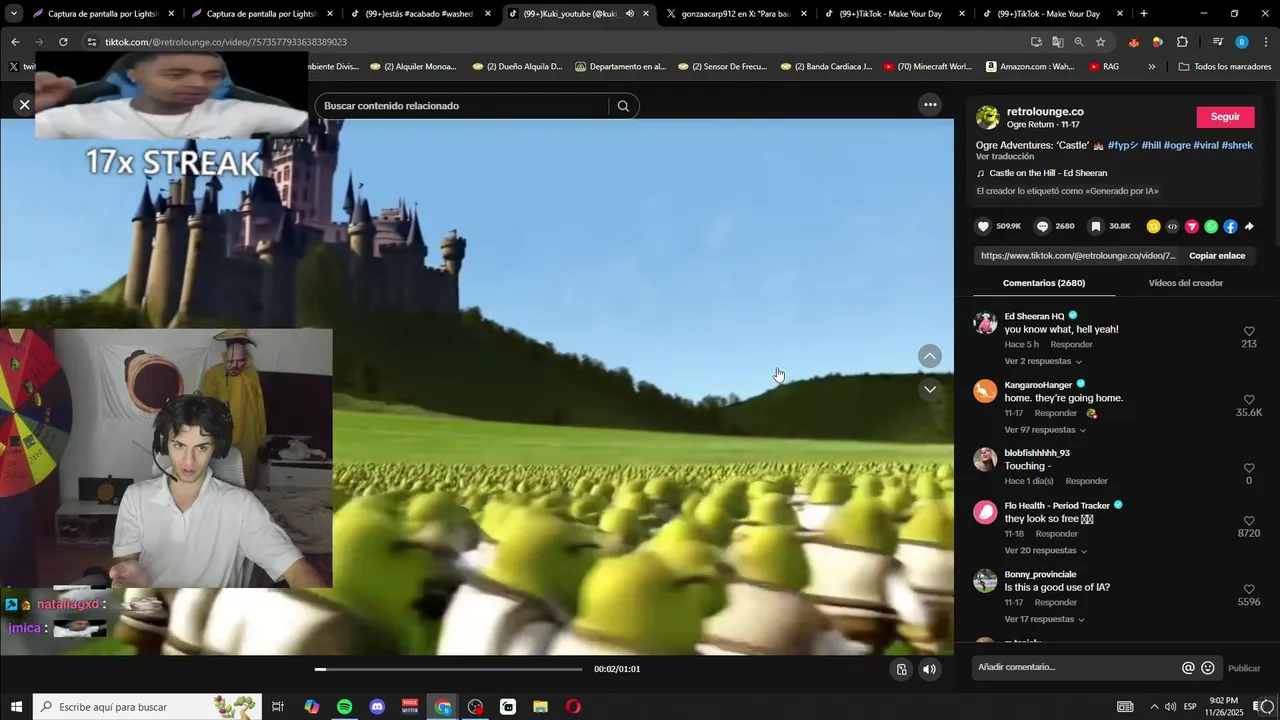Click the #shrek hashtag

pyautogui.click(x=1237, y=145)
